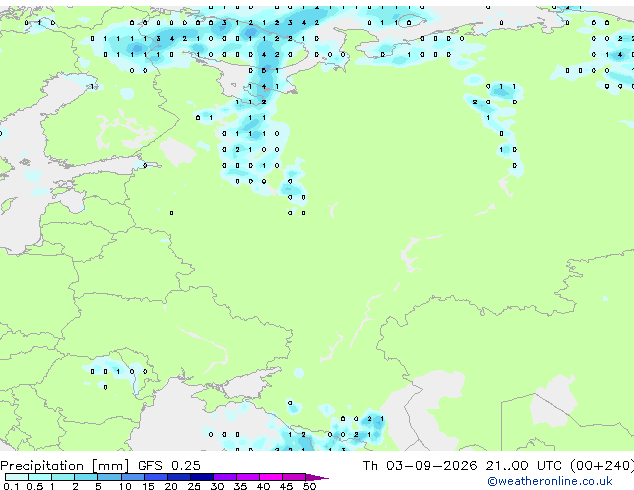
Task: Click the "50" legend scale label
Action: [309, 486]
